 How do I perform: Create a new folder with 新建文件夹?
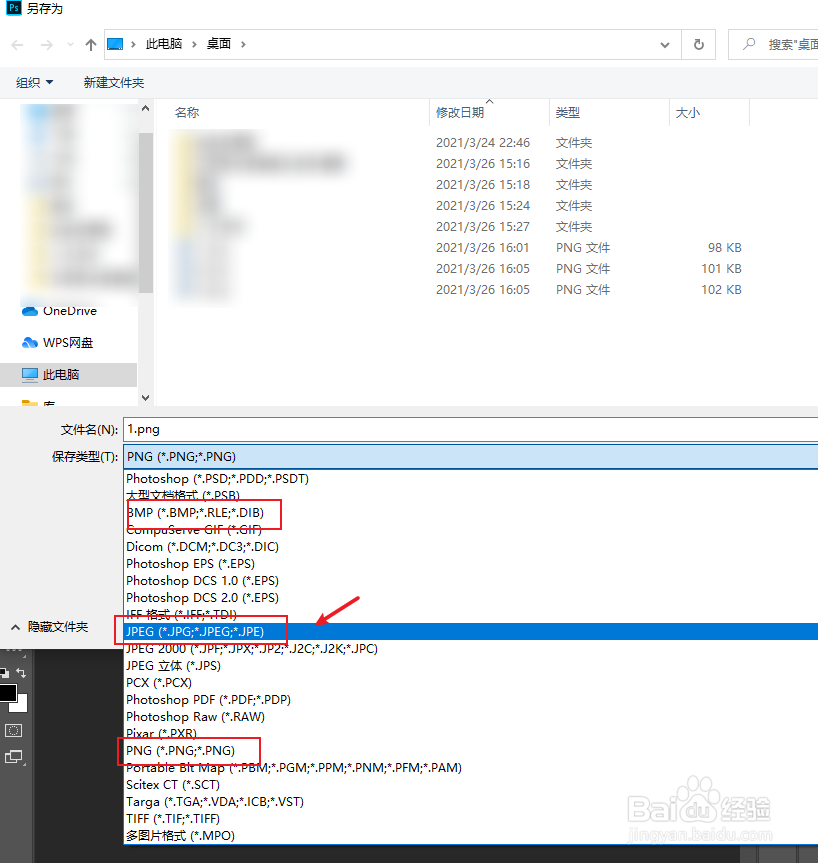point(114,83)
